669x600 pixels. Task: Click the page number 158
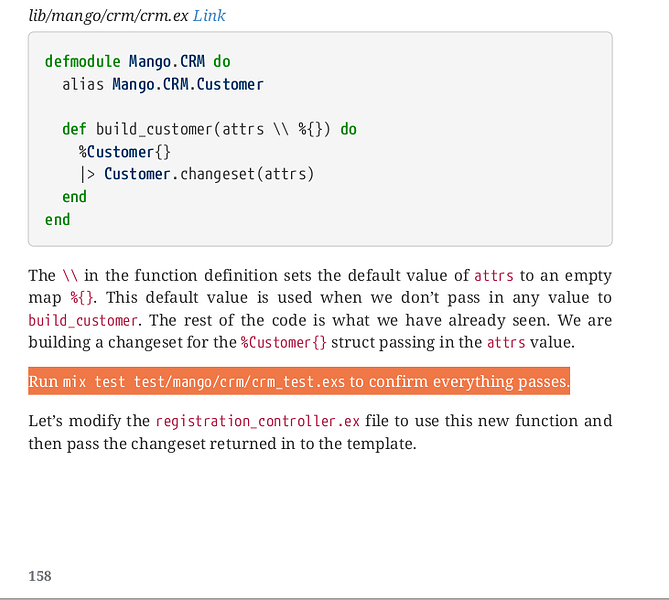pyautogui.click(x=40, y=576)
